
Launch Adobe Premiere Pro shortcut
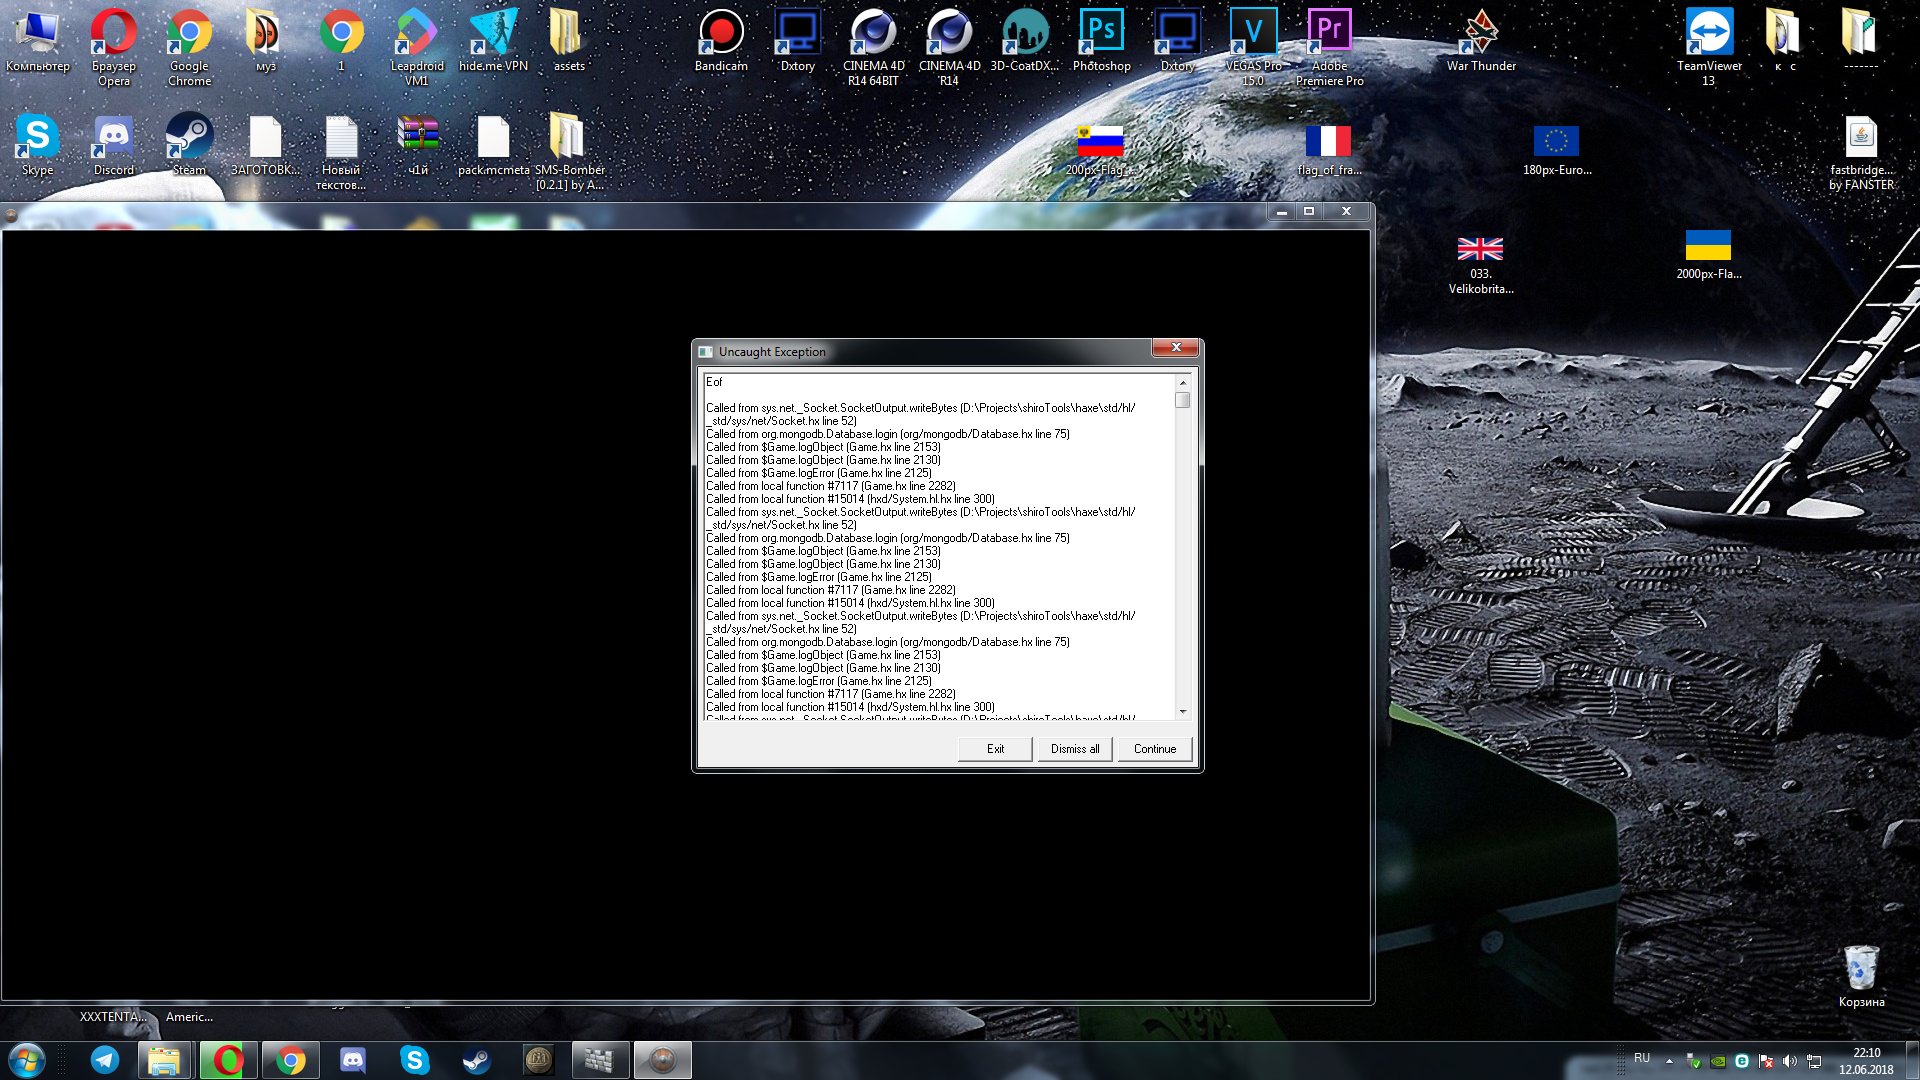click(x=1329, y=46)
